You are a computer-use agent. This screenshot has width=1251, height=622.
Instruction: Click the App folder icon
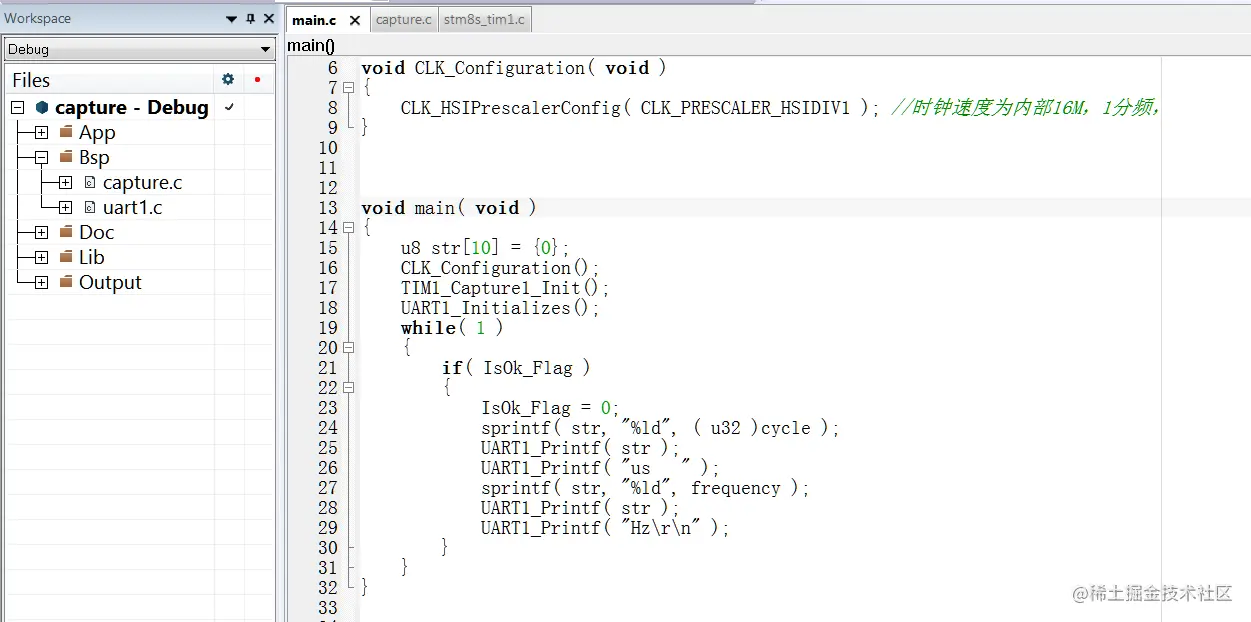[x=66, y=132]
